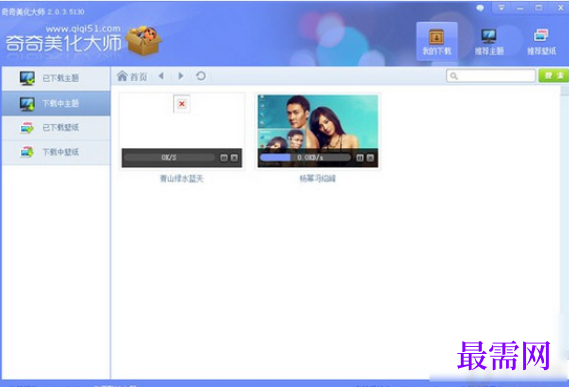Click the 杨幂冯绍峰 download progress bar
This screenshot has width=569, height=387.
[305, 158]
